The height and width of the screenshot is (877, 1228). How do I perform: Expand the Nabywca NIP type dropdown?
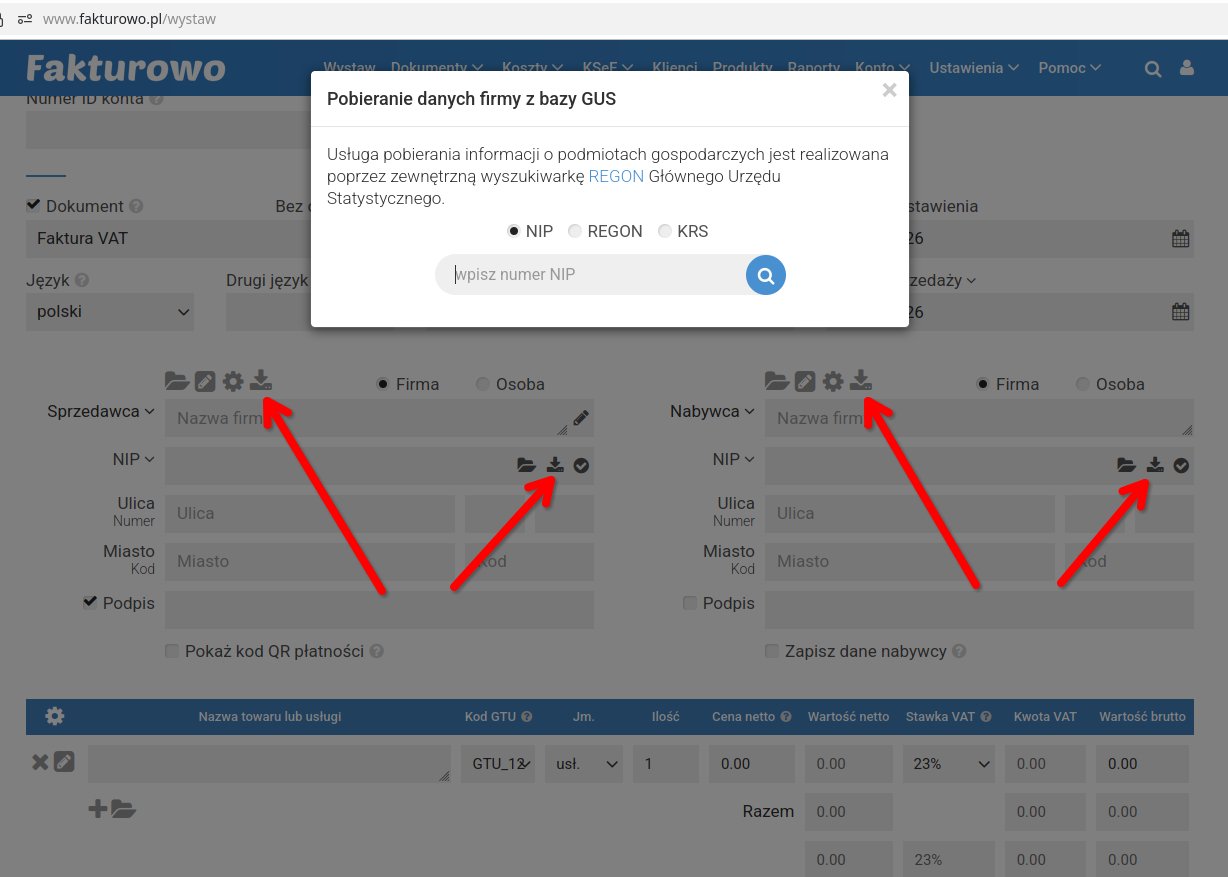[734, 459]
